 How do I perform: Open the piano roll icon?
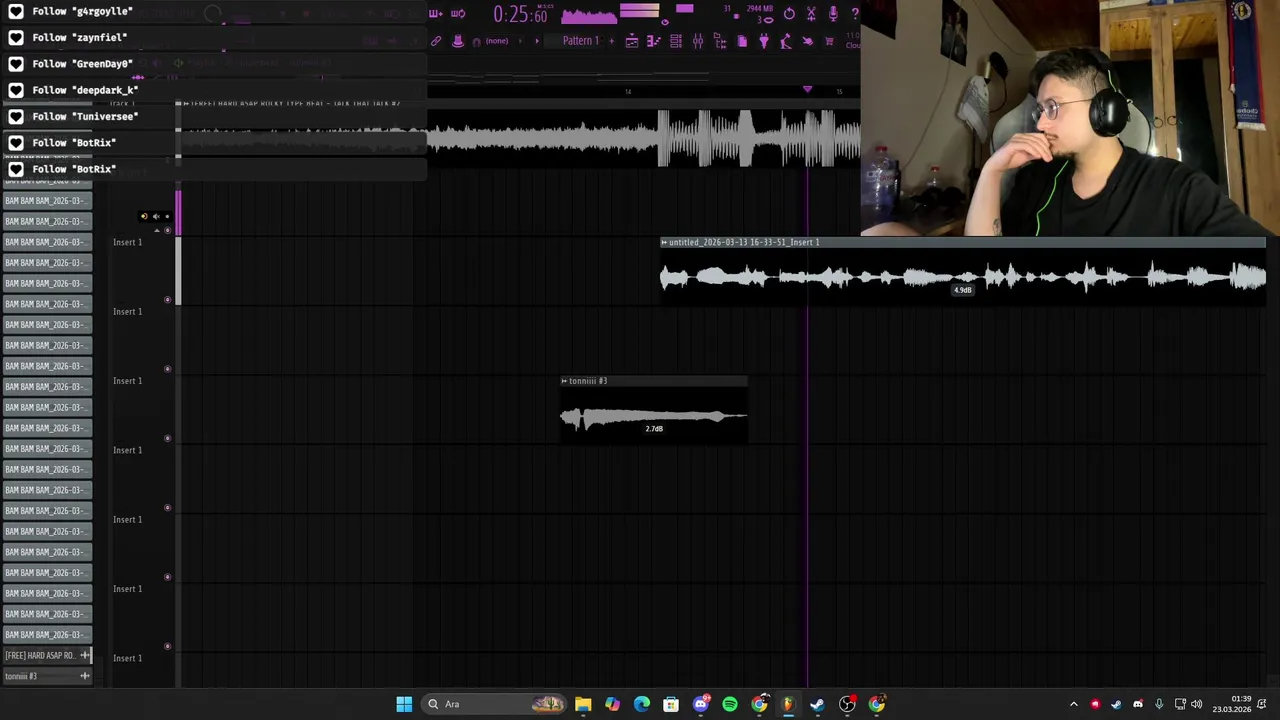[654, 41]
